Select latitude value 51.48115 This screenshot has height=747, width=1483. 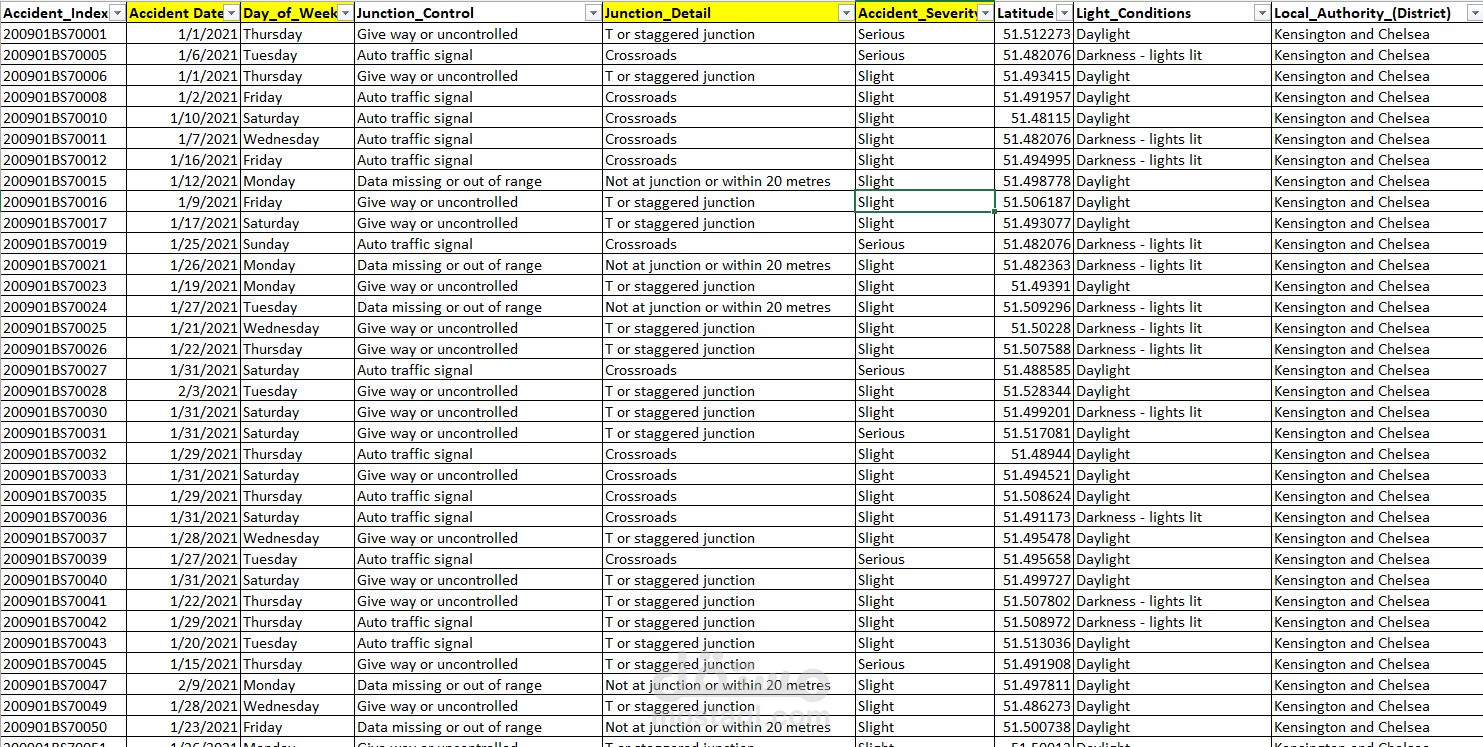[1034, 118]
